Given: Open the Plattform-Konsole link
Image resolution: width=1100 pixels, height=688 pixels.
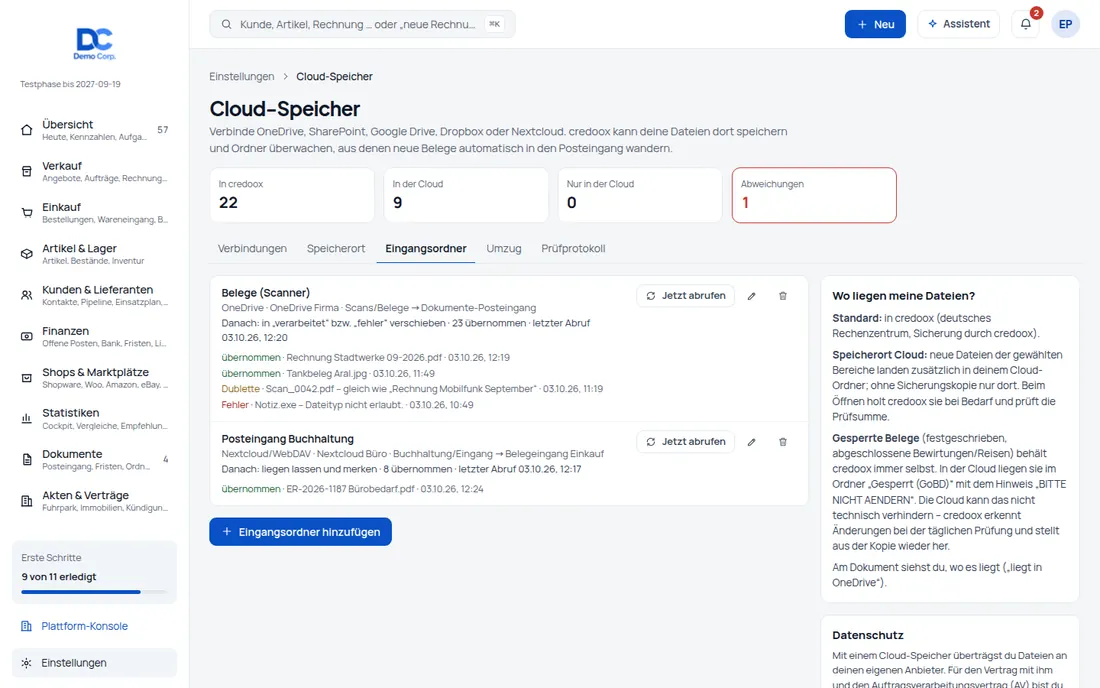Looking at the screenshot, I should (84, 626).
